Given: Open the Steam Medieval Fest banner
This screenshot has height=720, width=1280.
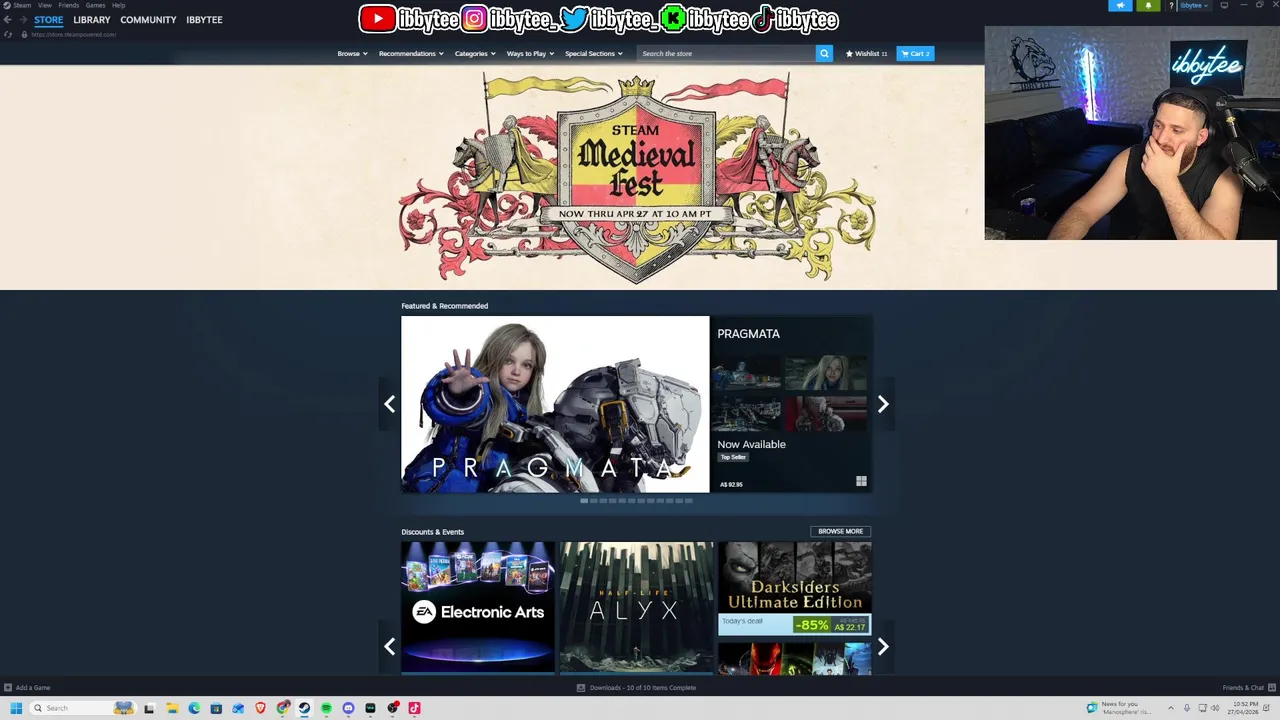Looking at the screenshot, I should (x=637, y=177).
